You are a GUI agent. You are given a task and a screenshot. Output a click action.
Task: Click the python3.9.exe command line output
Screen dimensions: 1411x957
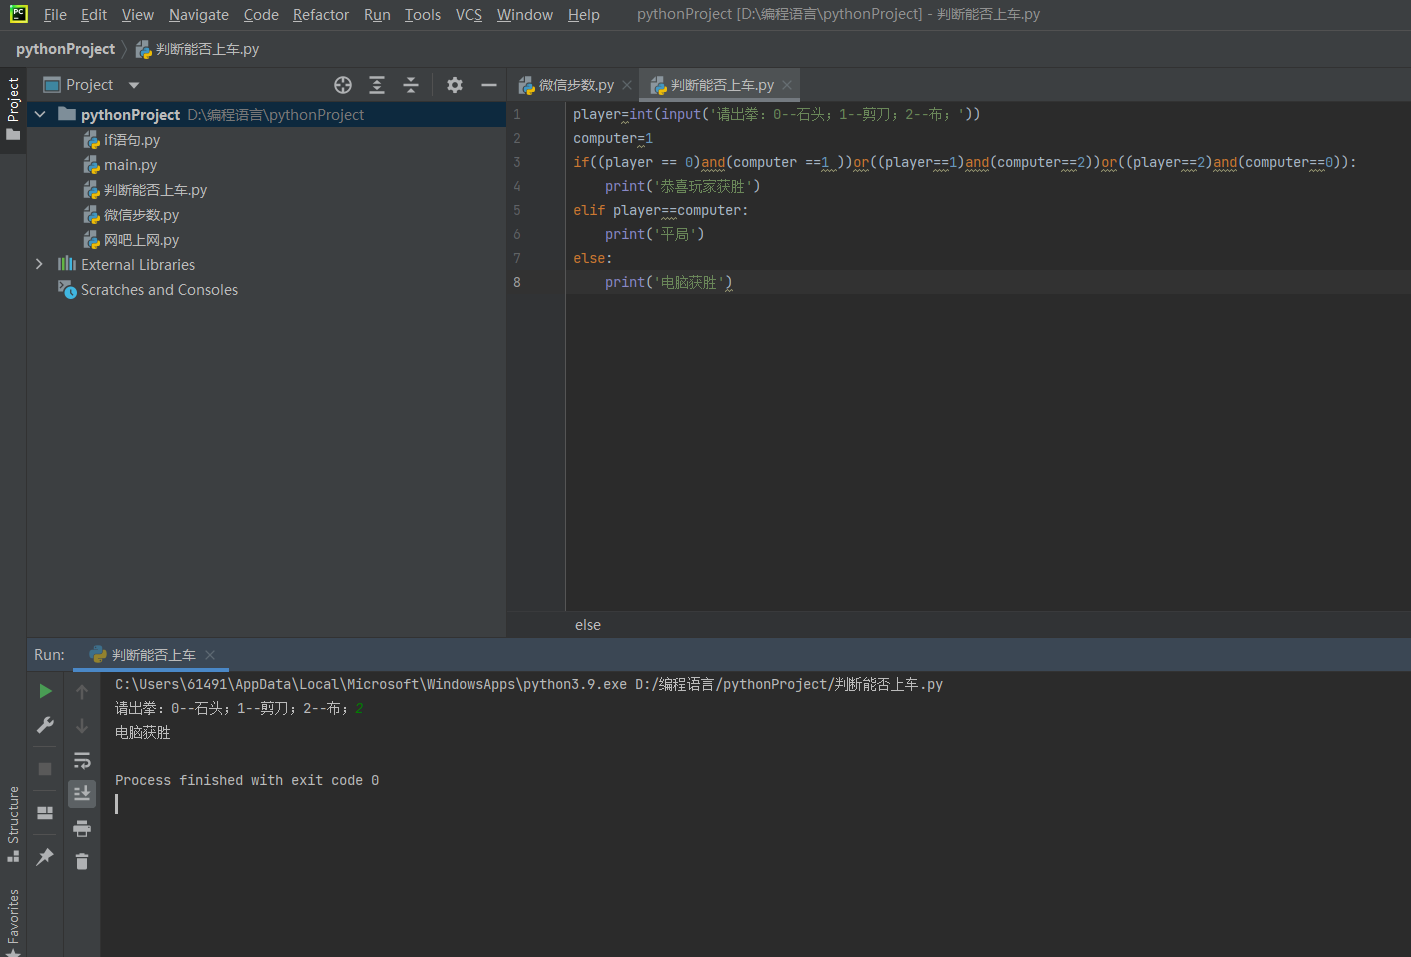point(529,684)
